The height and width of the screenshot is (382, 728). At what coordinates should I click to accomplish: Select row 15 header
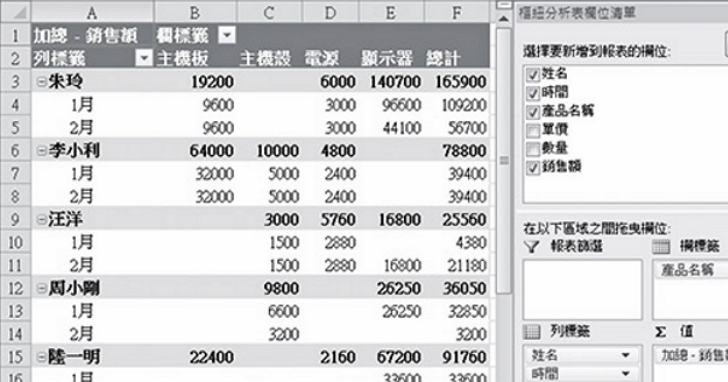(x=15, y=357)
